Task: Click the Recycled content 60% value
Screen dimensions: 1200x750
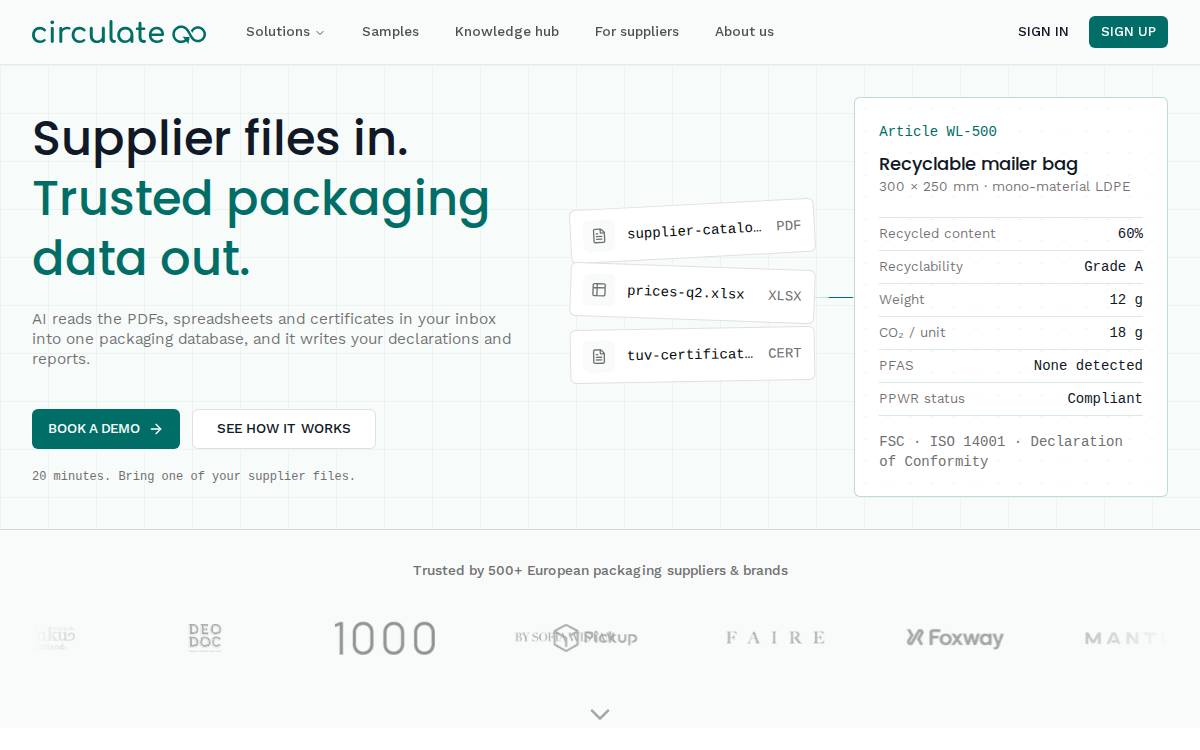Action: coord(1130,234)
